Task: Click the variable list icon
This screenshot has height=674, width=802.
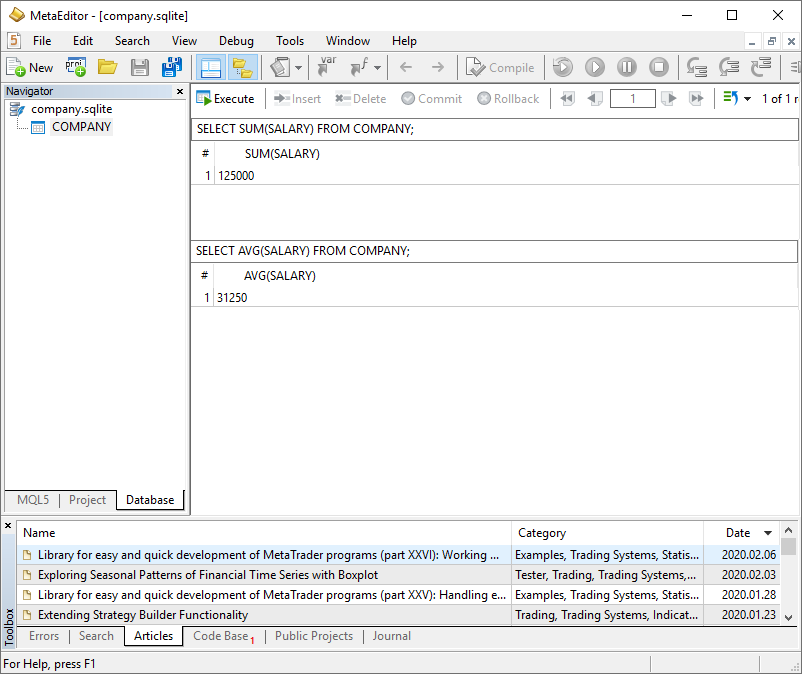Action: point(327,68)
